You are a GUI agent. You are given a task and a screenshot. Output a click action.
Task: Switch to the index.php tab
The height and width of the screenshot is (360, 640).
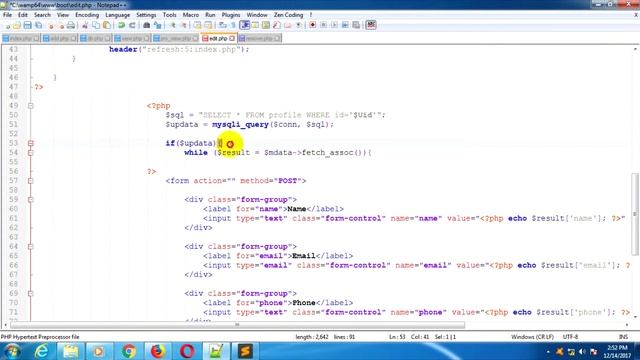coord(21,38)
